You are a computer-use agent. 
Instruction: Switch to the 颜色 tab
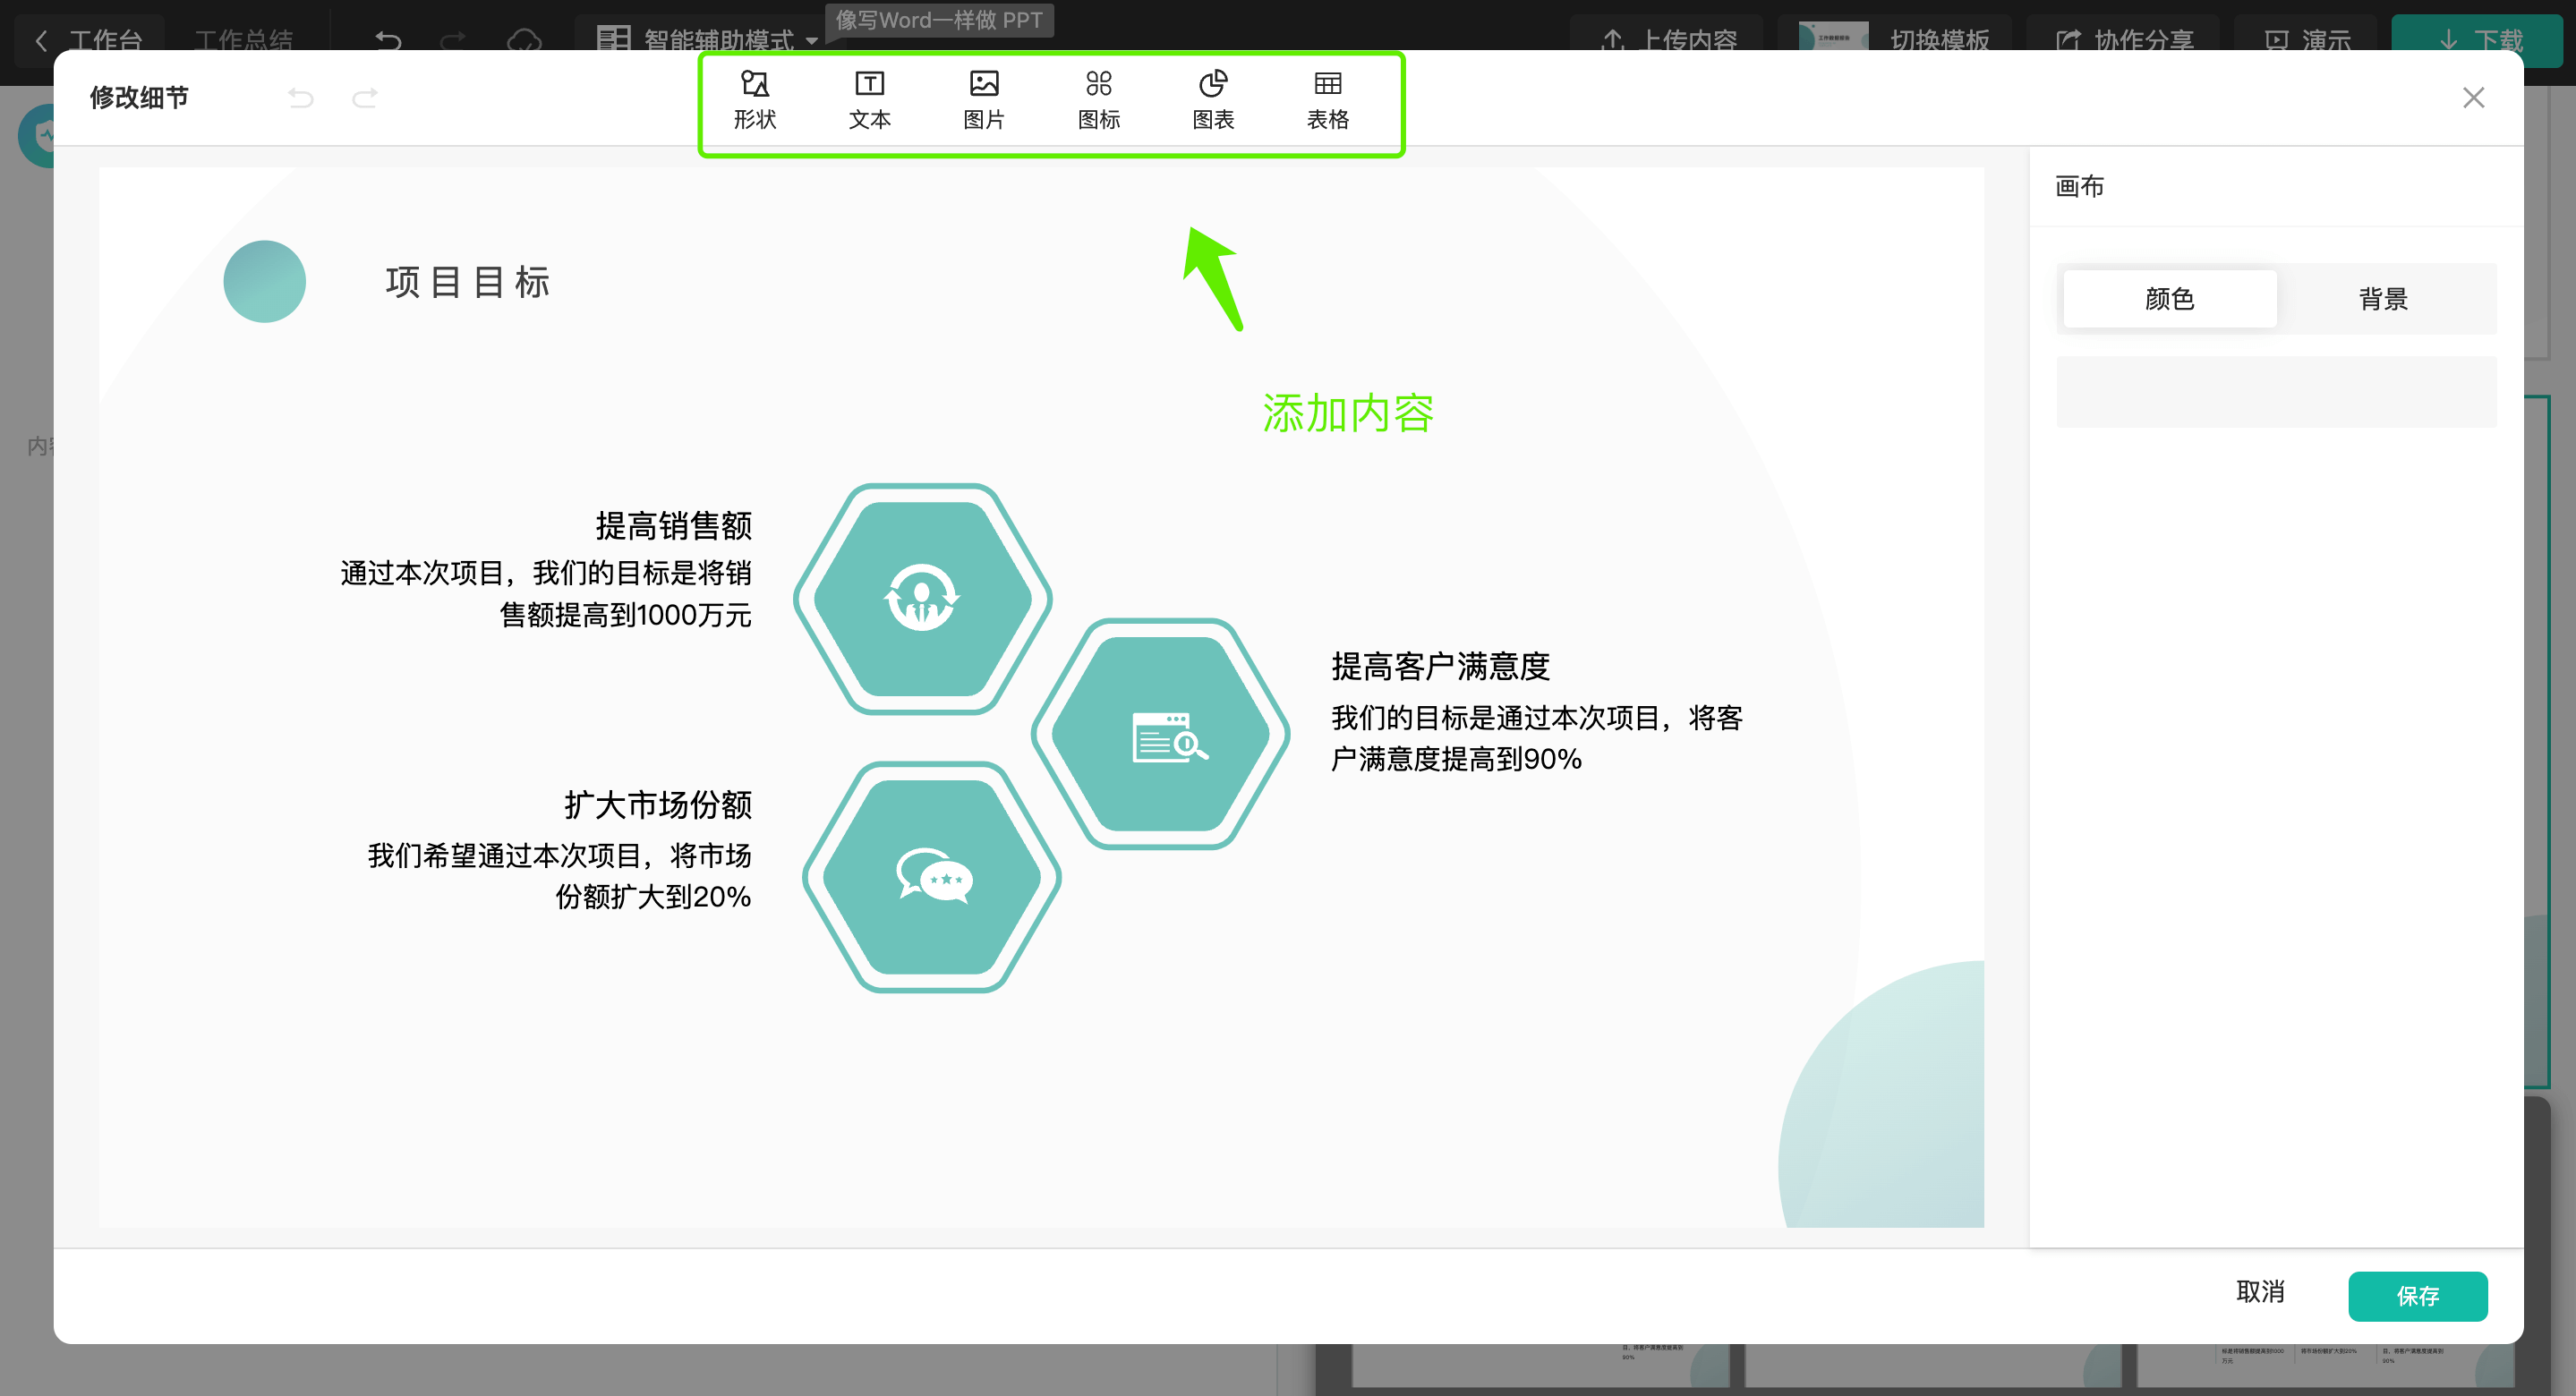point(2169,298)
